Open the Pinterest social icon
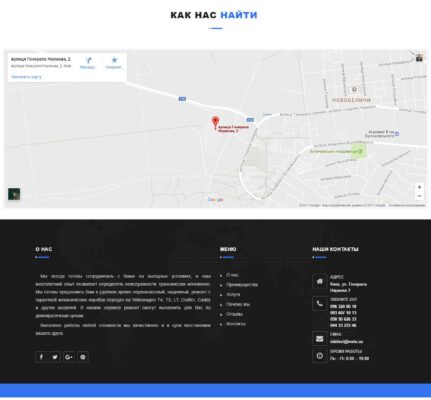Screen dimensions: 431x400 coord(83,357)
